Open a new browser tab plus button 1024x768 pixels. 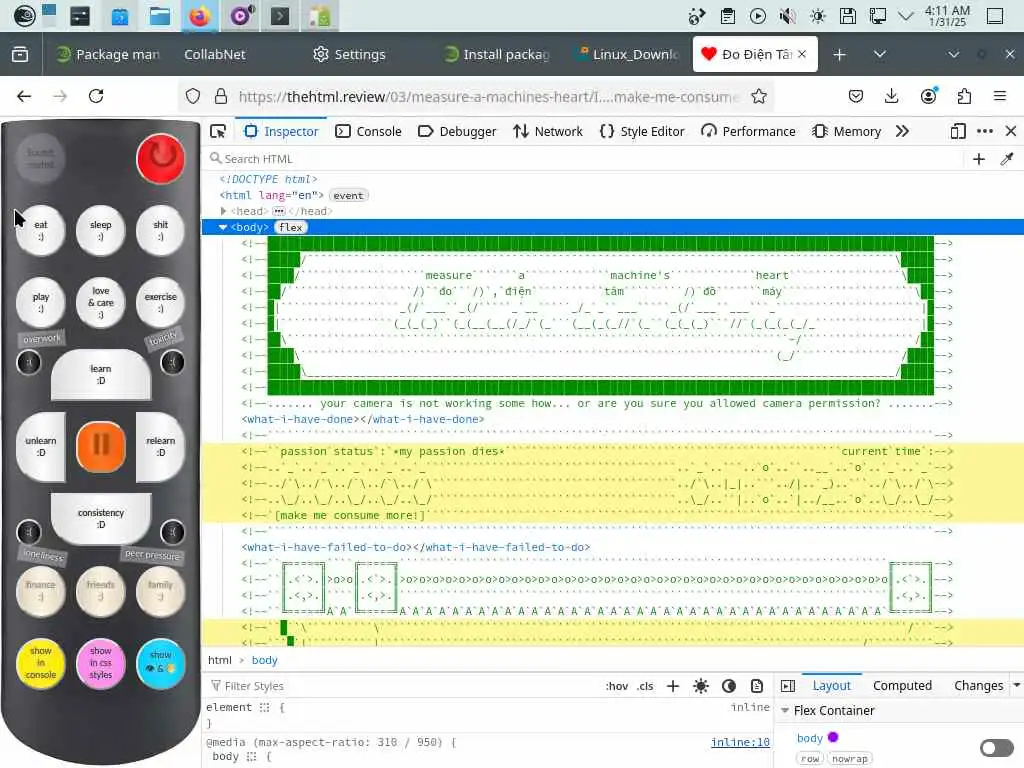tap(840, 54)
